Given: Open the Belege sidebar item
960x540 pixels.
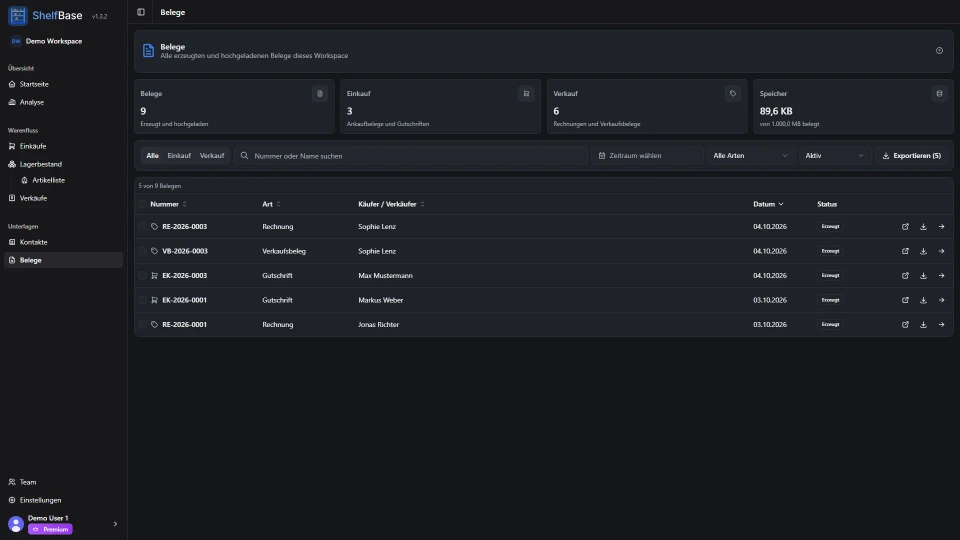Looking at the screenshot, I should (63, 260).
